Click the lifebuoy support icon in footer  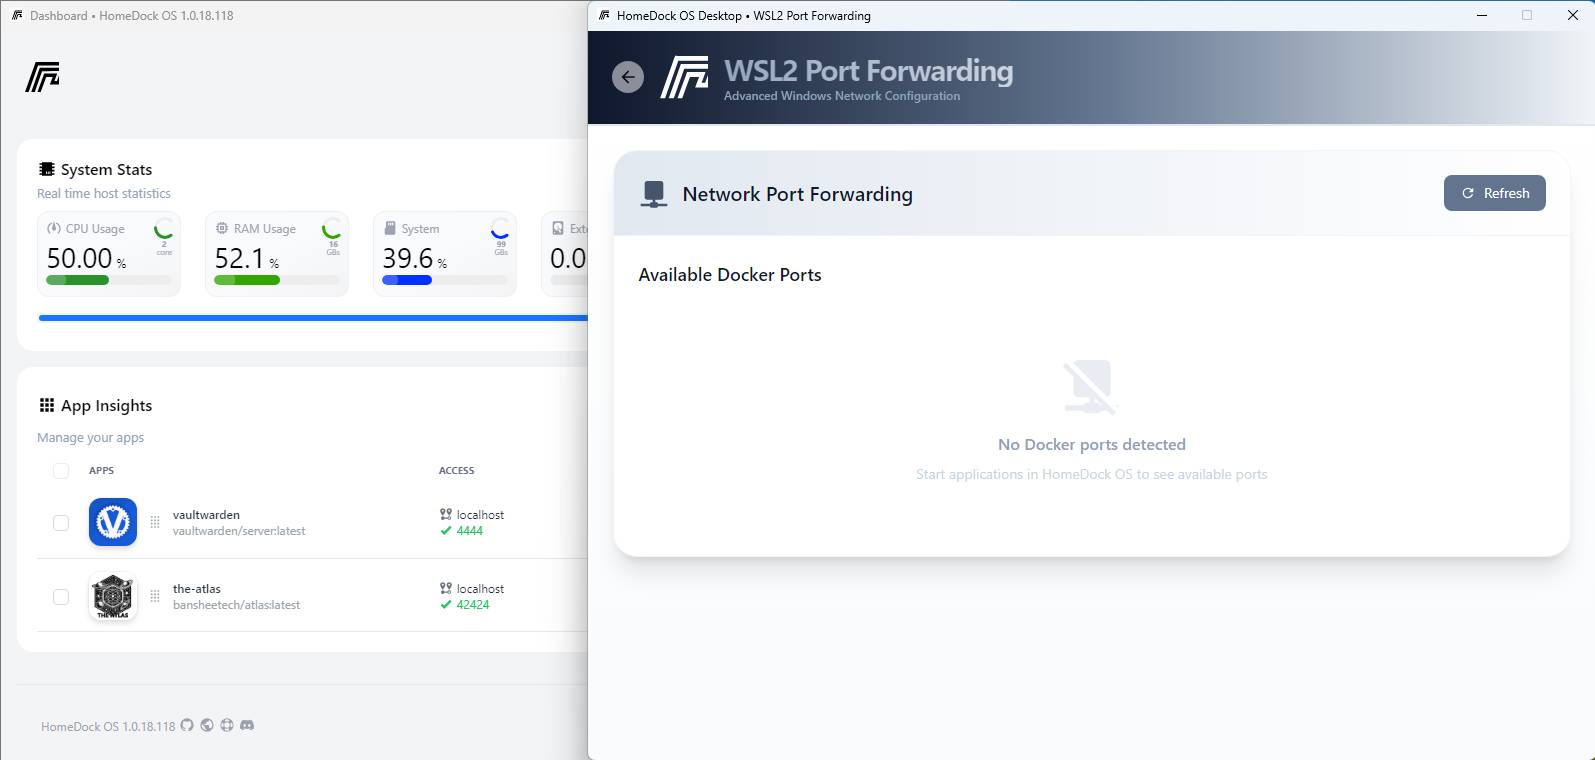click(227, 725)
